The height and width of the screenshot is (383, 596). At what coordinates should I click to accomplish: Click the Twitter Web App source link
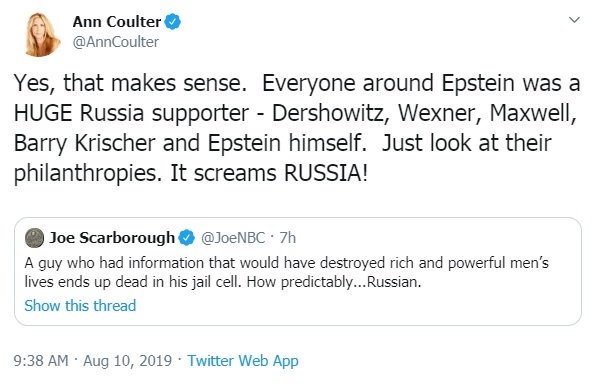[x=243, y=361]
